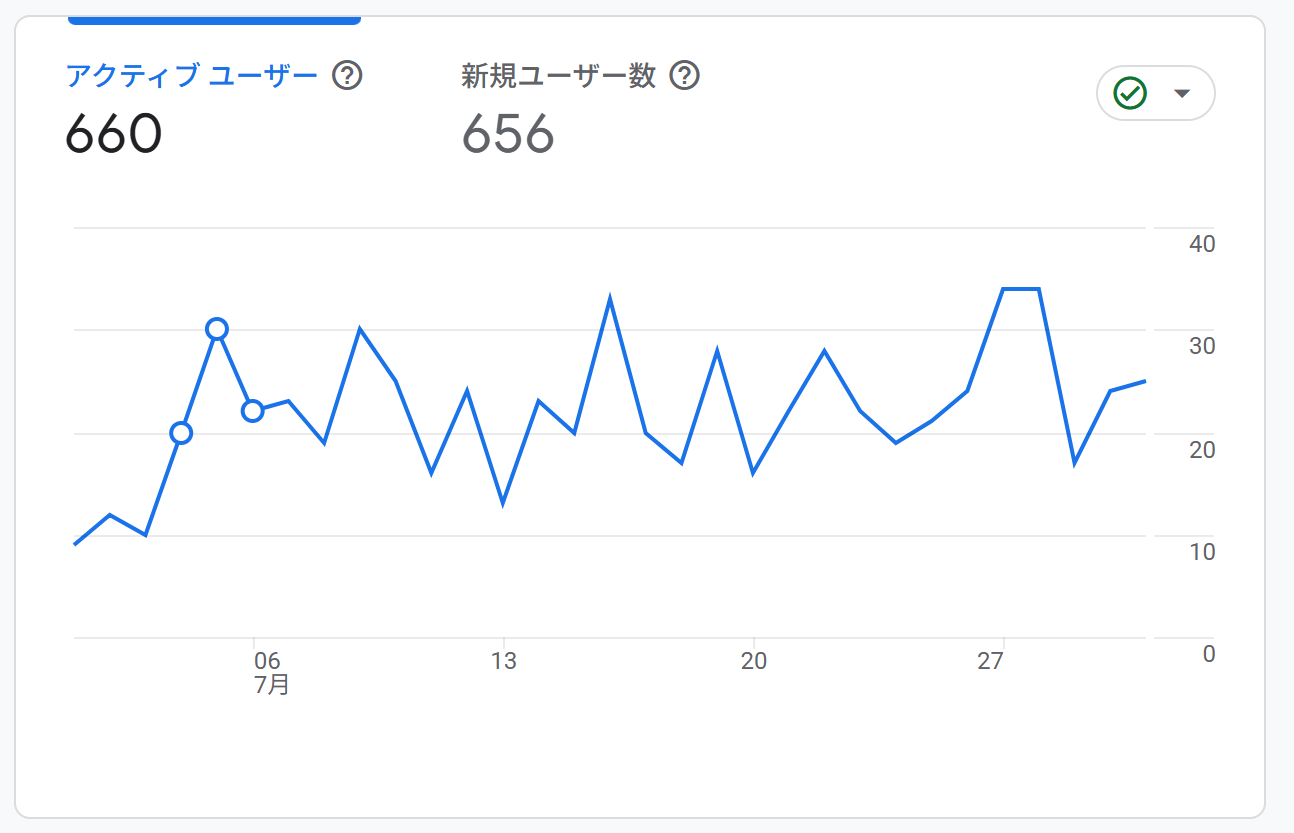Click the circled data point at 20 level
Image resolution: width=1294 pixels, height=833 pixels.
point(181,433)
